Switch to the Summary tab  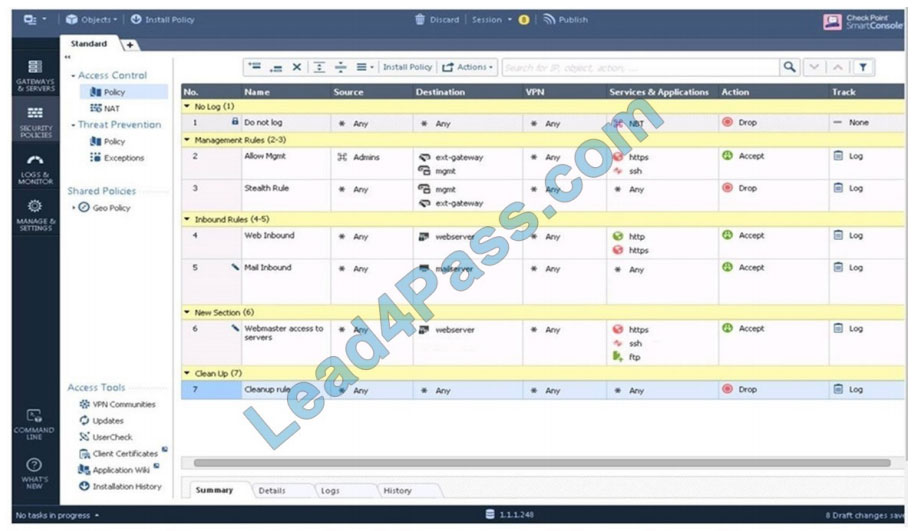214,490
